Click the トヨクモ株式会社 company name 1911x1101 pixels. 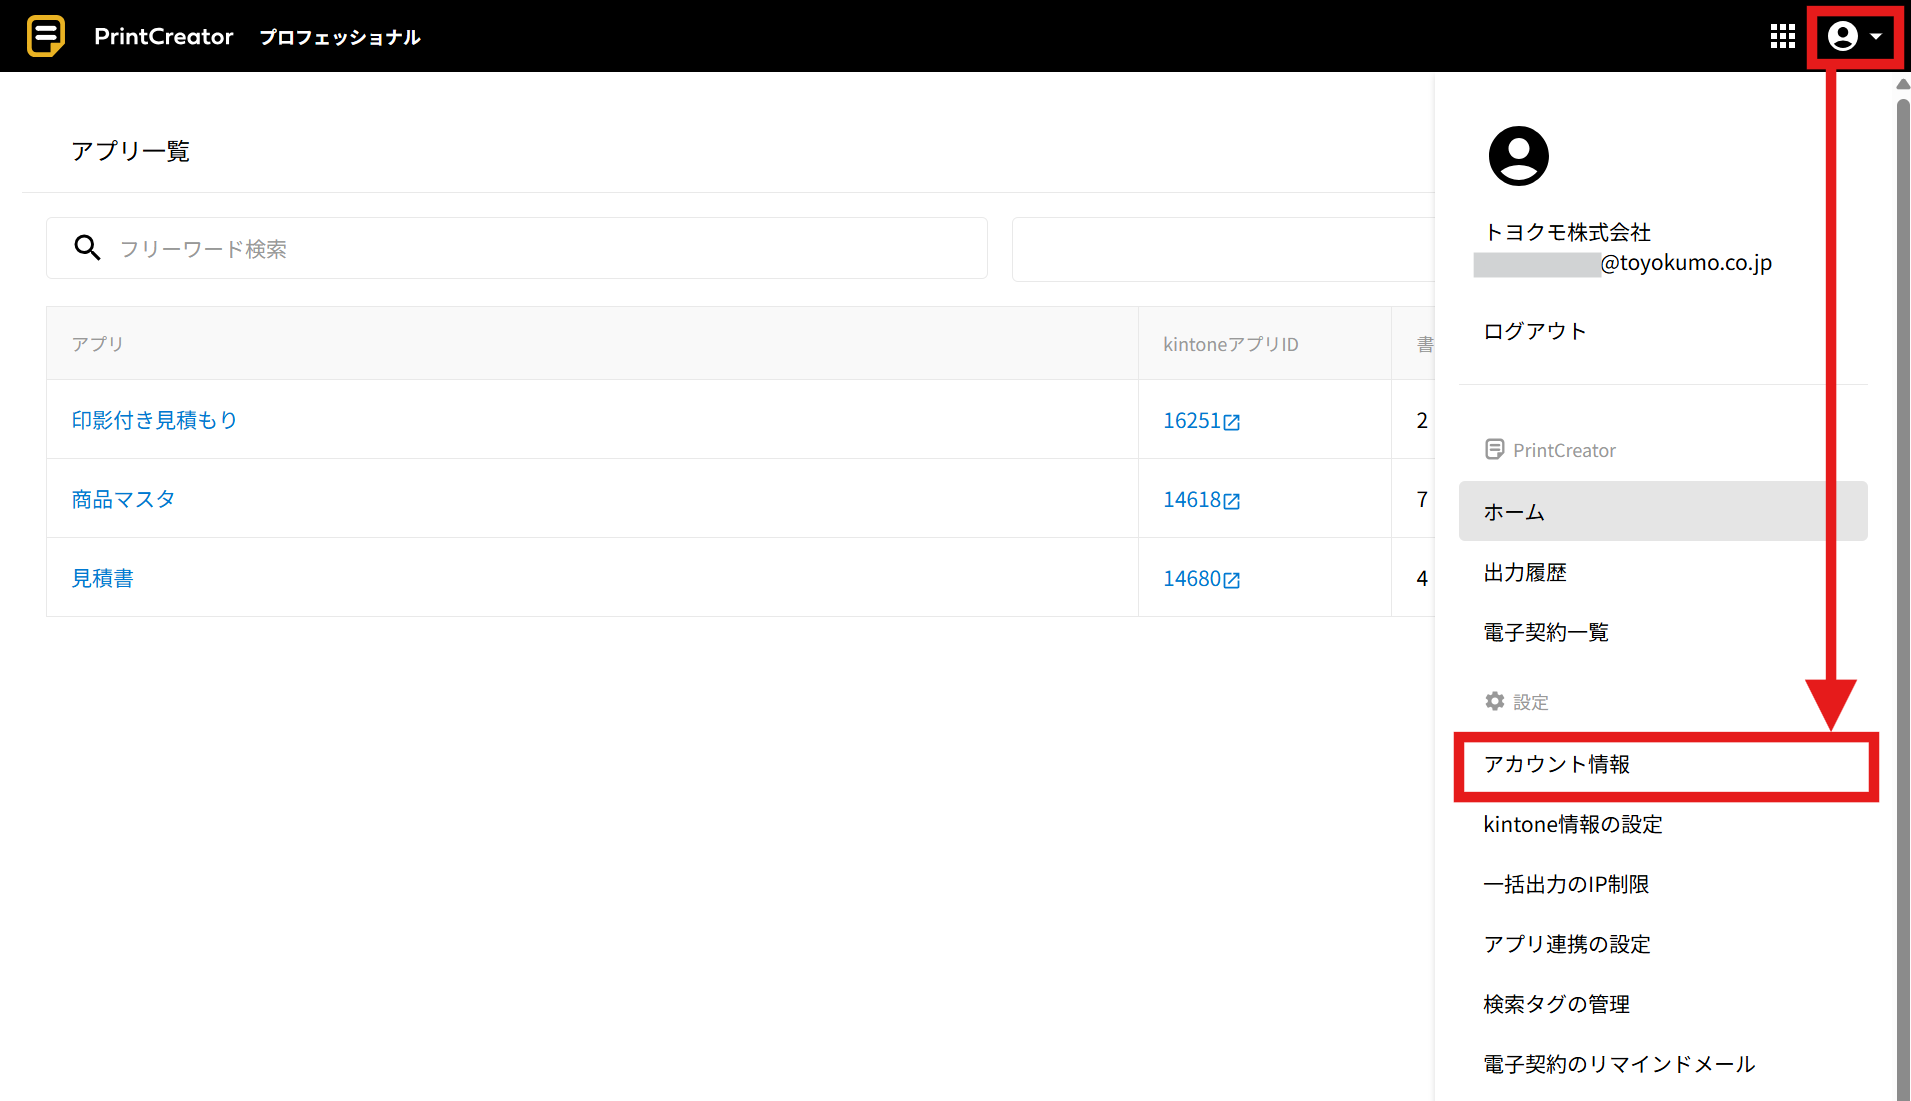pyautogui.click(x=1567, y=232)
